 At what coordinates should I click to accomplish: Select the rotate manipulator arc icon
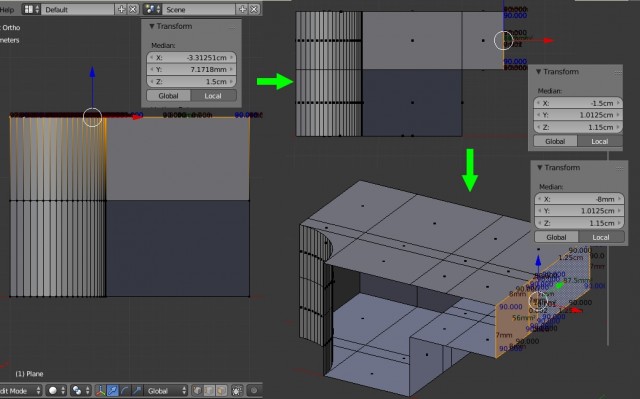pos(125,390)
